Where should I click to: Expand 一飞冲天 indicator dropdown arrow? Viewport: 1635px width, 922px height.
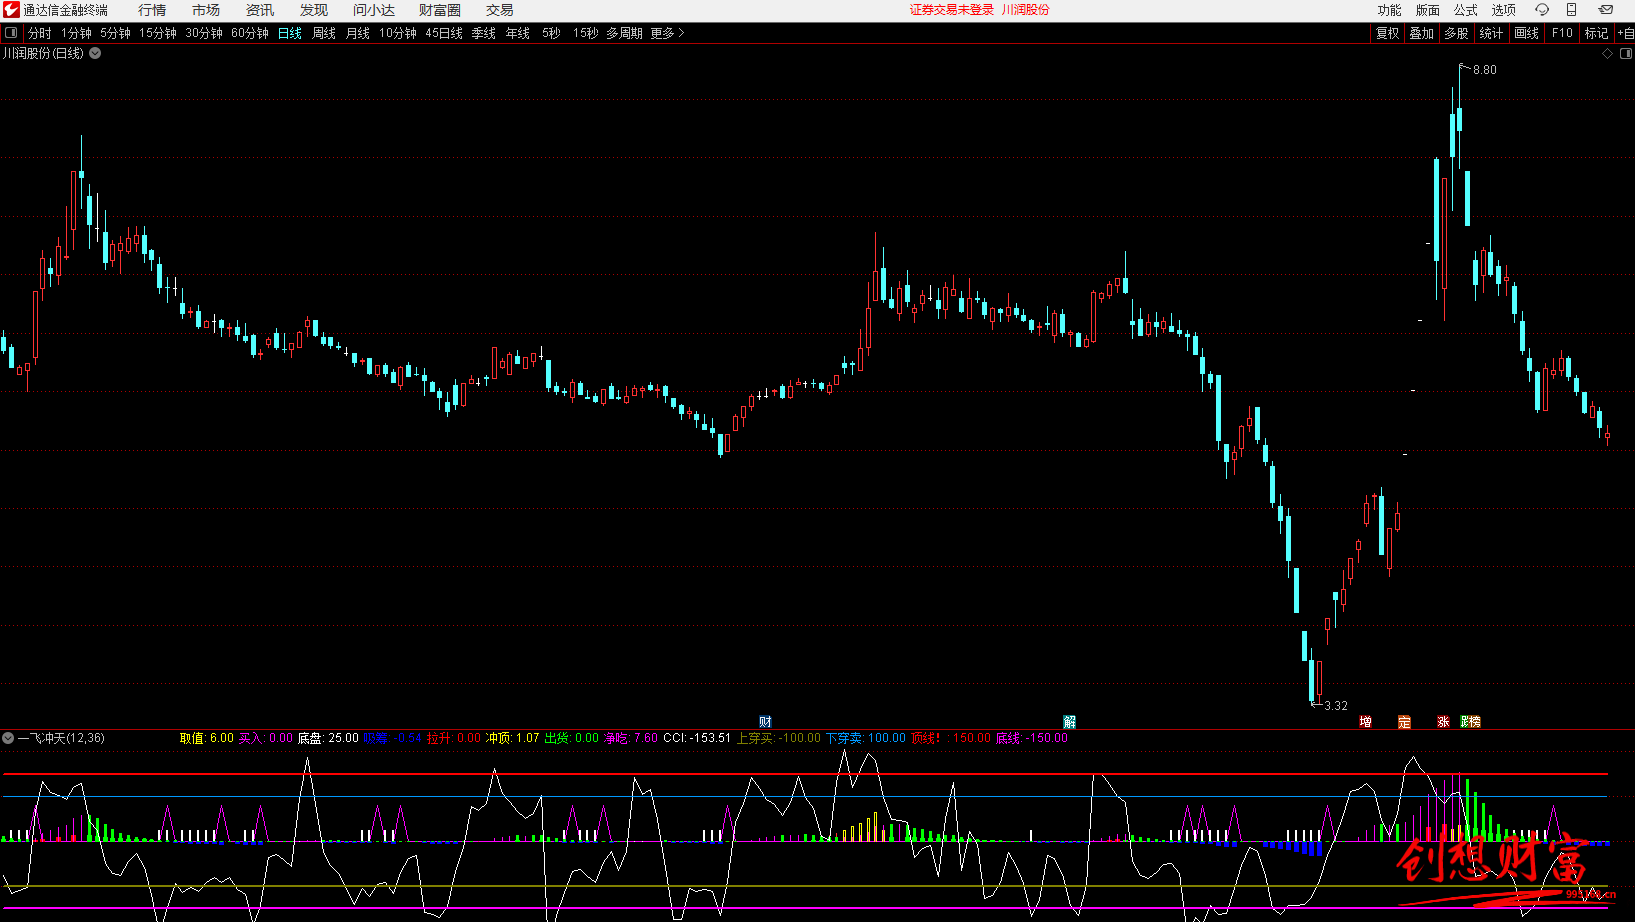(x=8, y=738)
